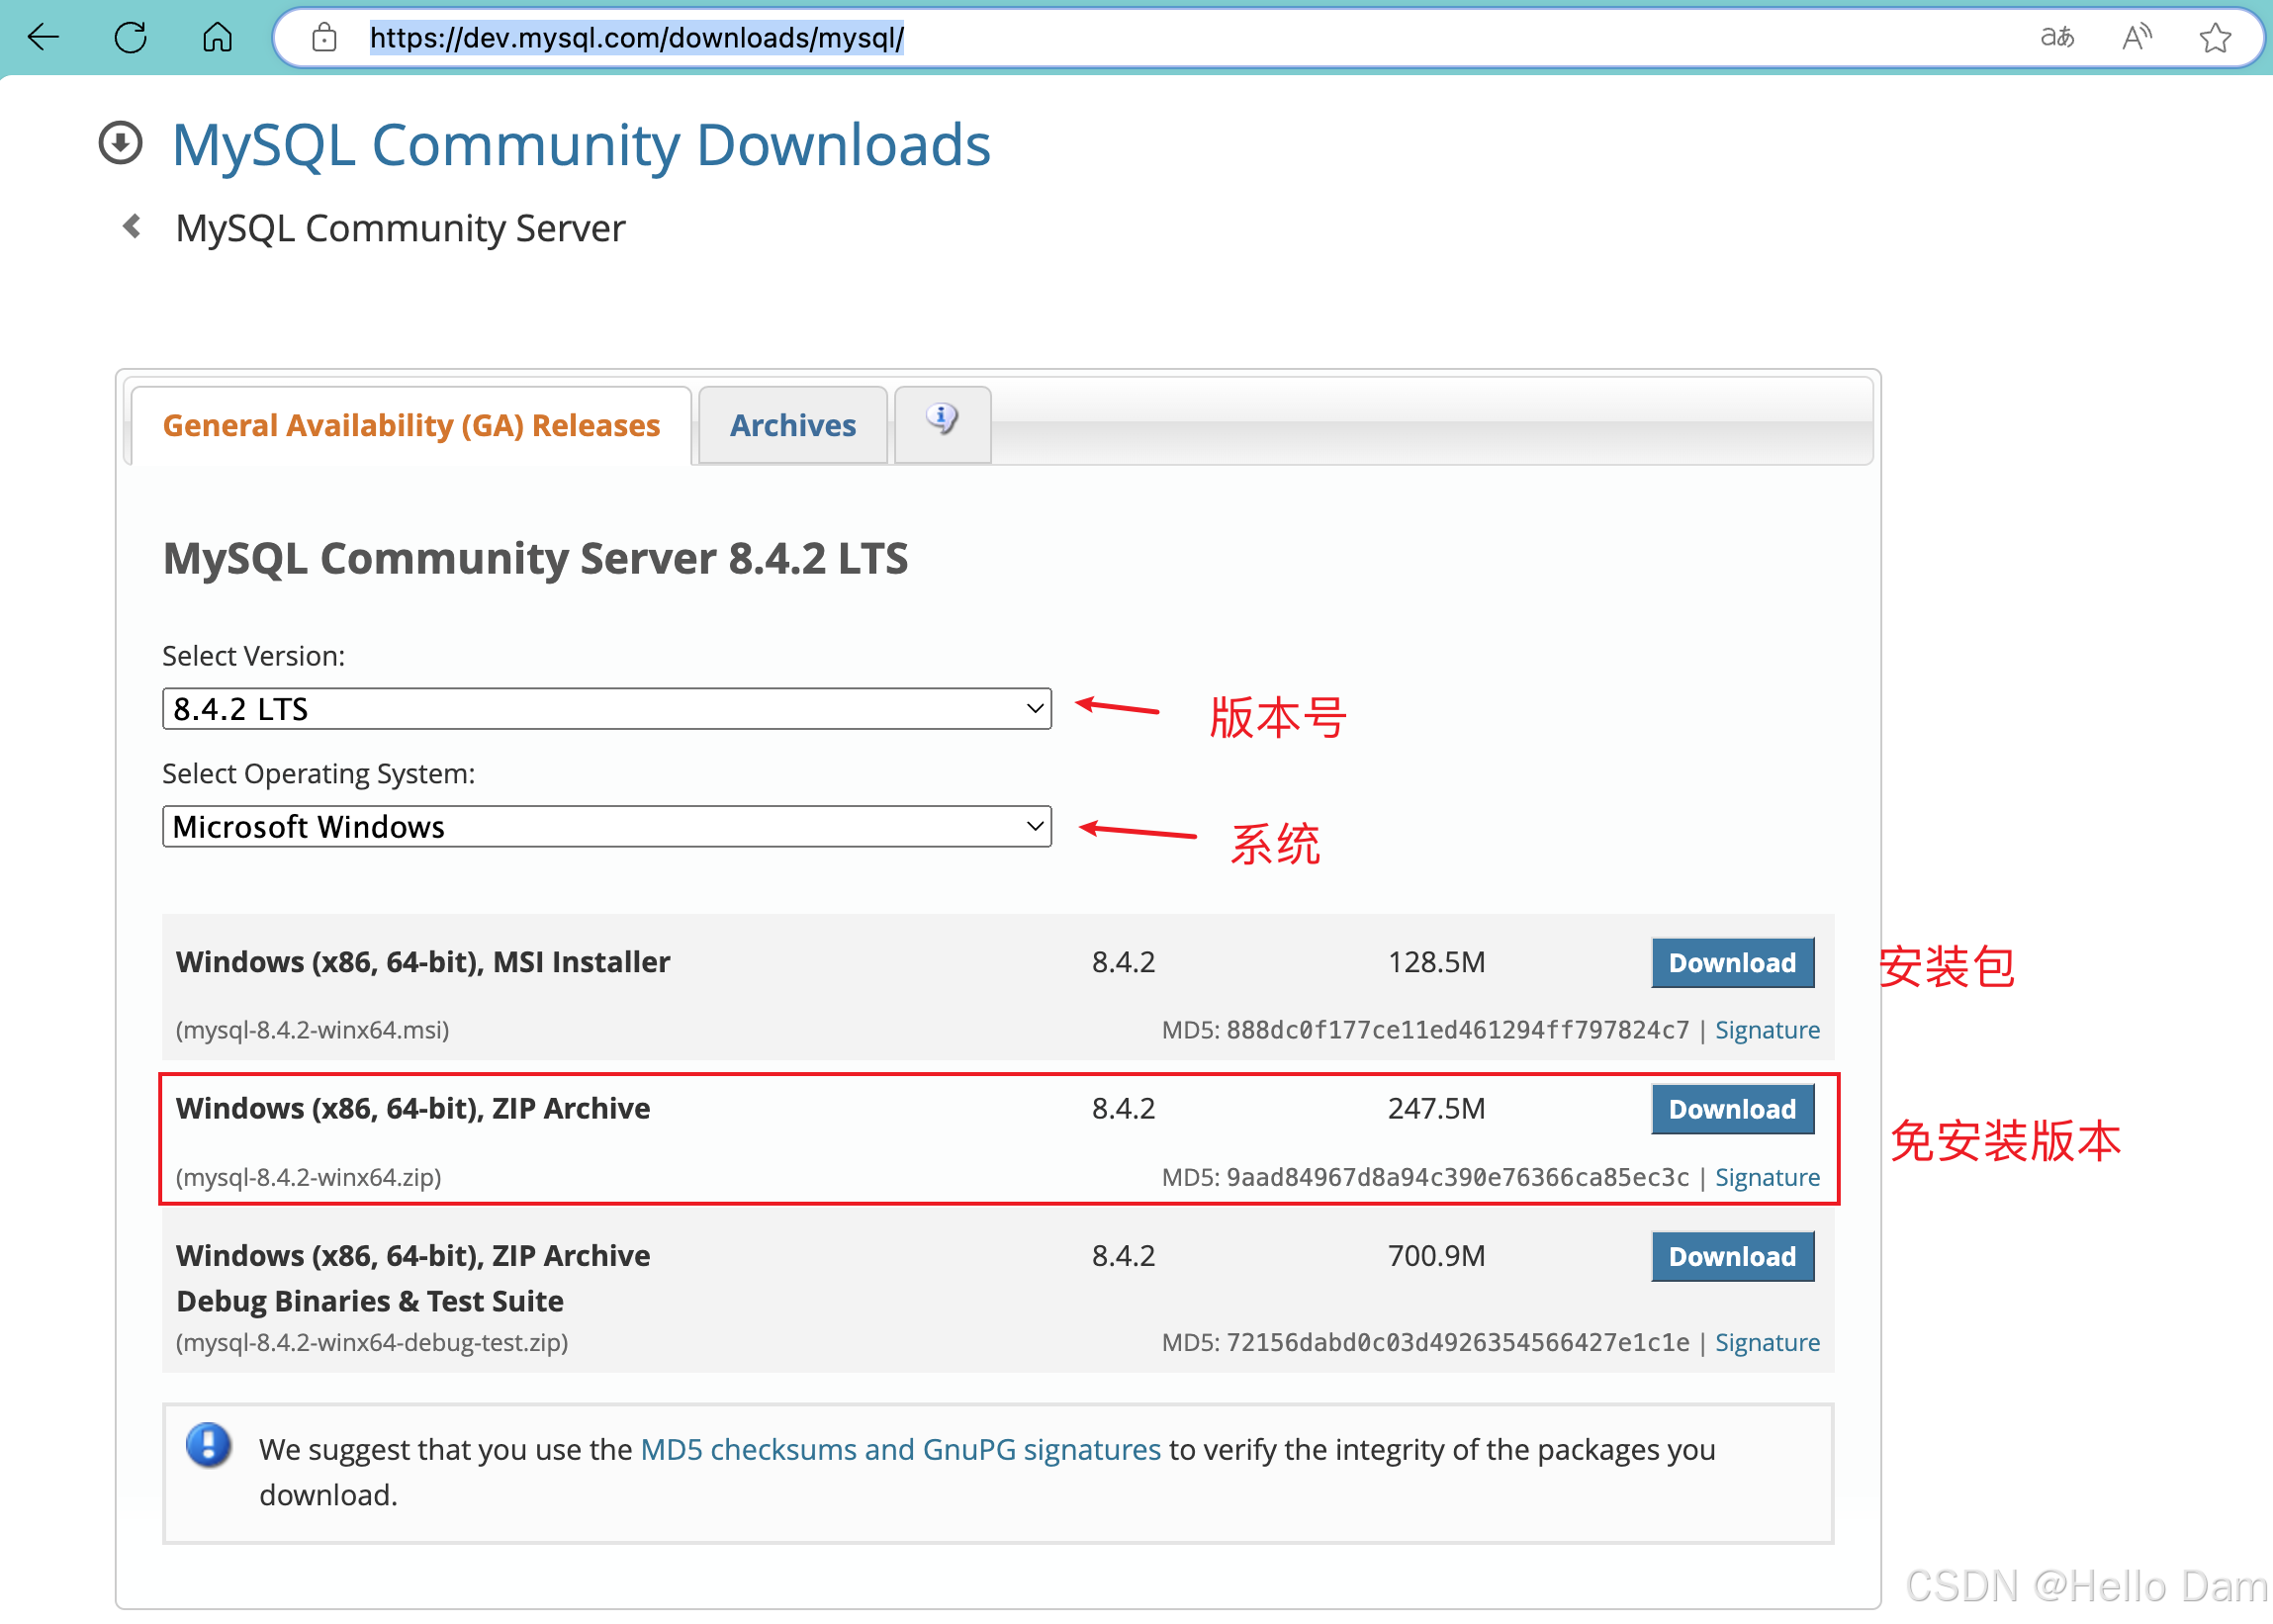Screen dimensions: 2273x1624
Task: Expand the Select Version dropdown
Action: click(x=606, y=709)
